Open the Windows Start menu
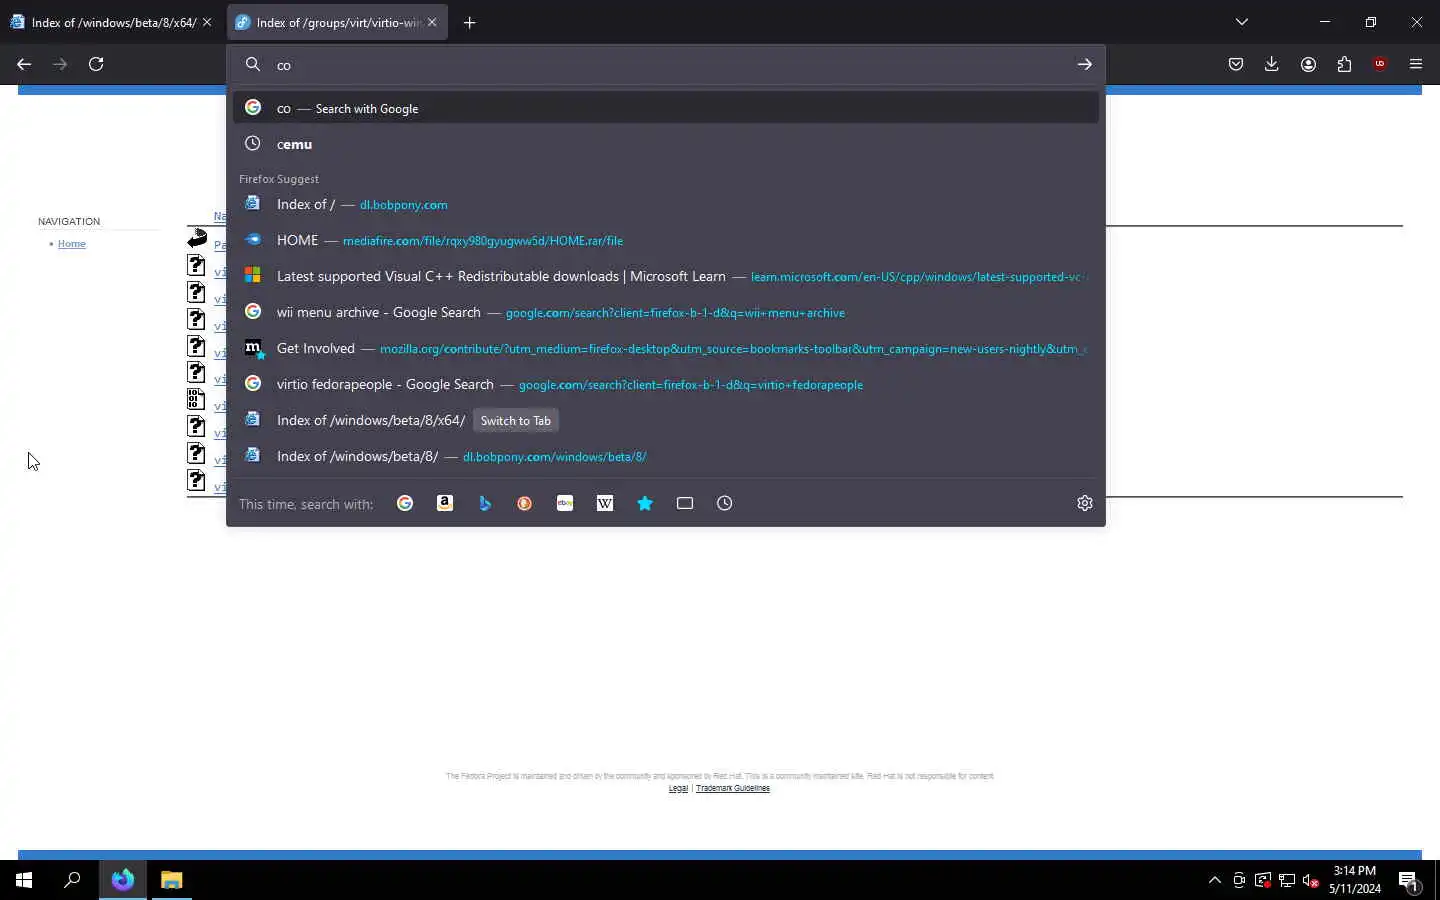 coord(24,880)
